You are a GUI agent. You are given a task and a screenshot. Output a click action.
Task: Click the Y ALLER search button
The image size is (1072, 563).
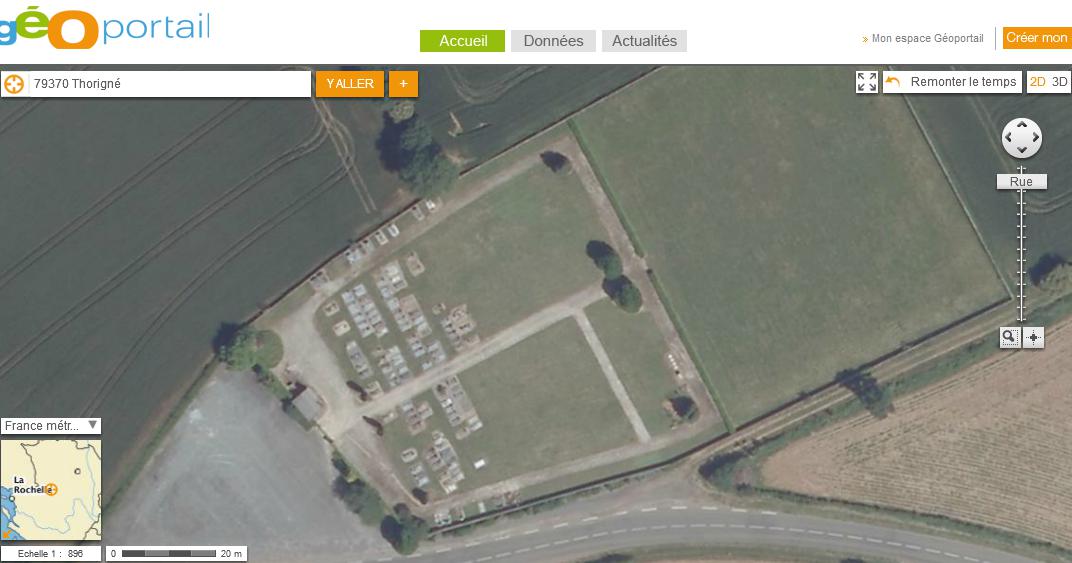point(349,83)
